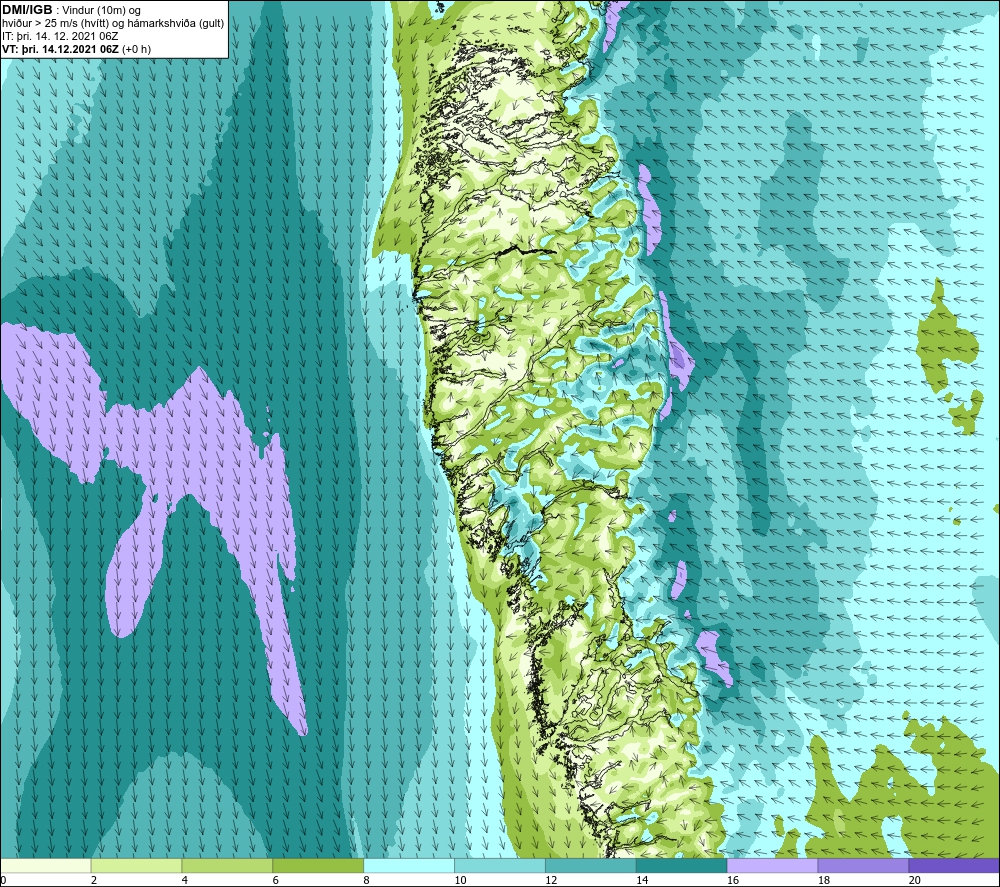1000x887 pixels.
Task: Click the 2-4 m/s light green legend swatch
Action: tap(136, 865)
